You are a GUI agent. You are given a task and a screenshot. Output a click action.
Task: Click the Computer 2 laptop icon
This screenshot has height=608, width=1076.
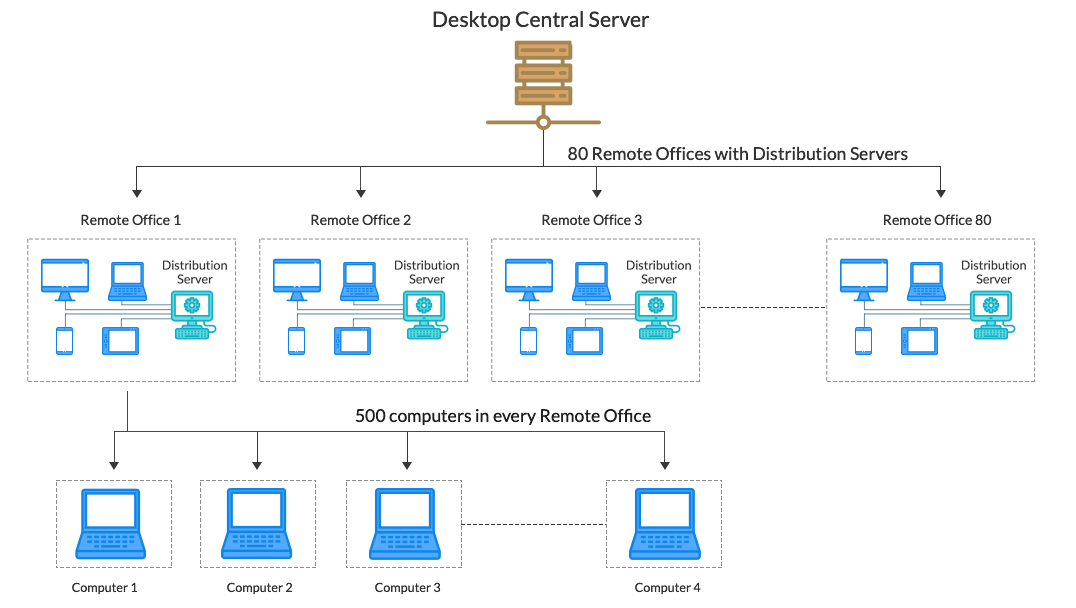tap(257, 524)
